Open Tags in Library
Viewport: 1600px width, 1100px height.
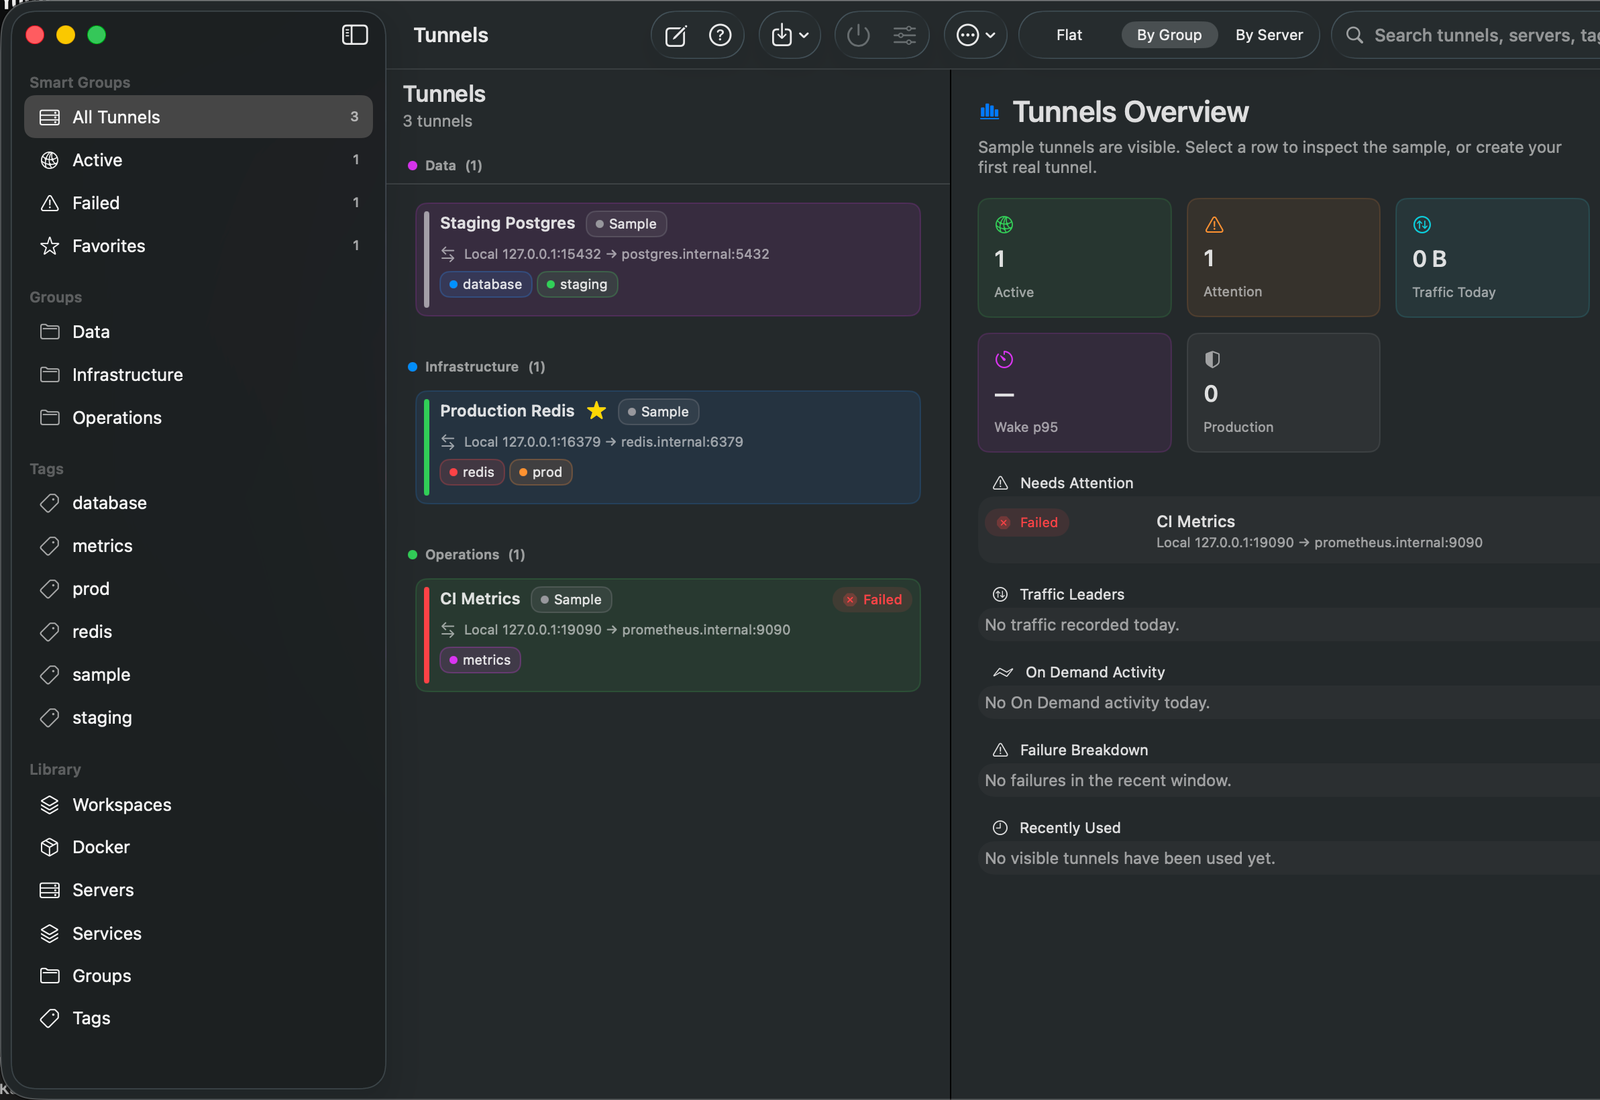coord(198,1018)
